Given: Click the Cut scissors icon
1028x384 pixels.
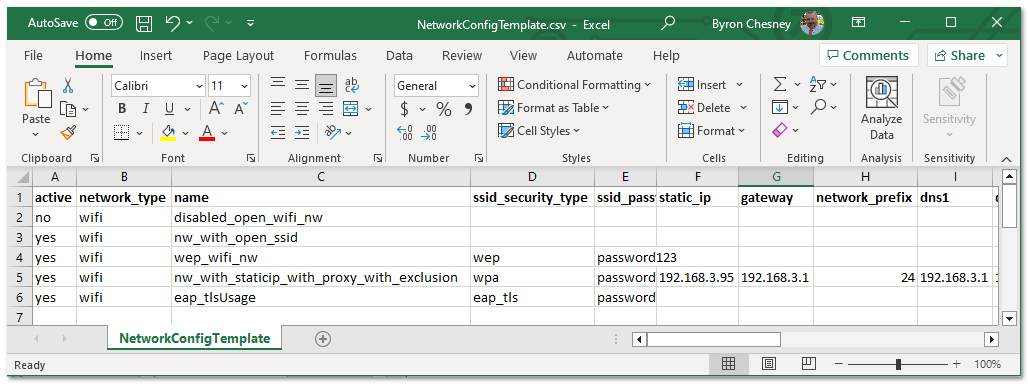Looking at the screenshot, I should 68,85.
